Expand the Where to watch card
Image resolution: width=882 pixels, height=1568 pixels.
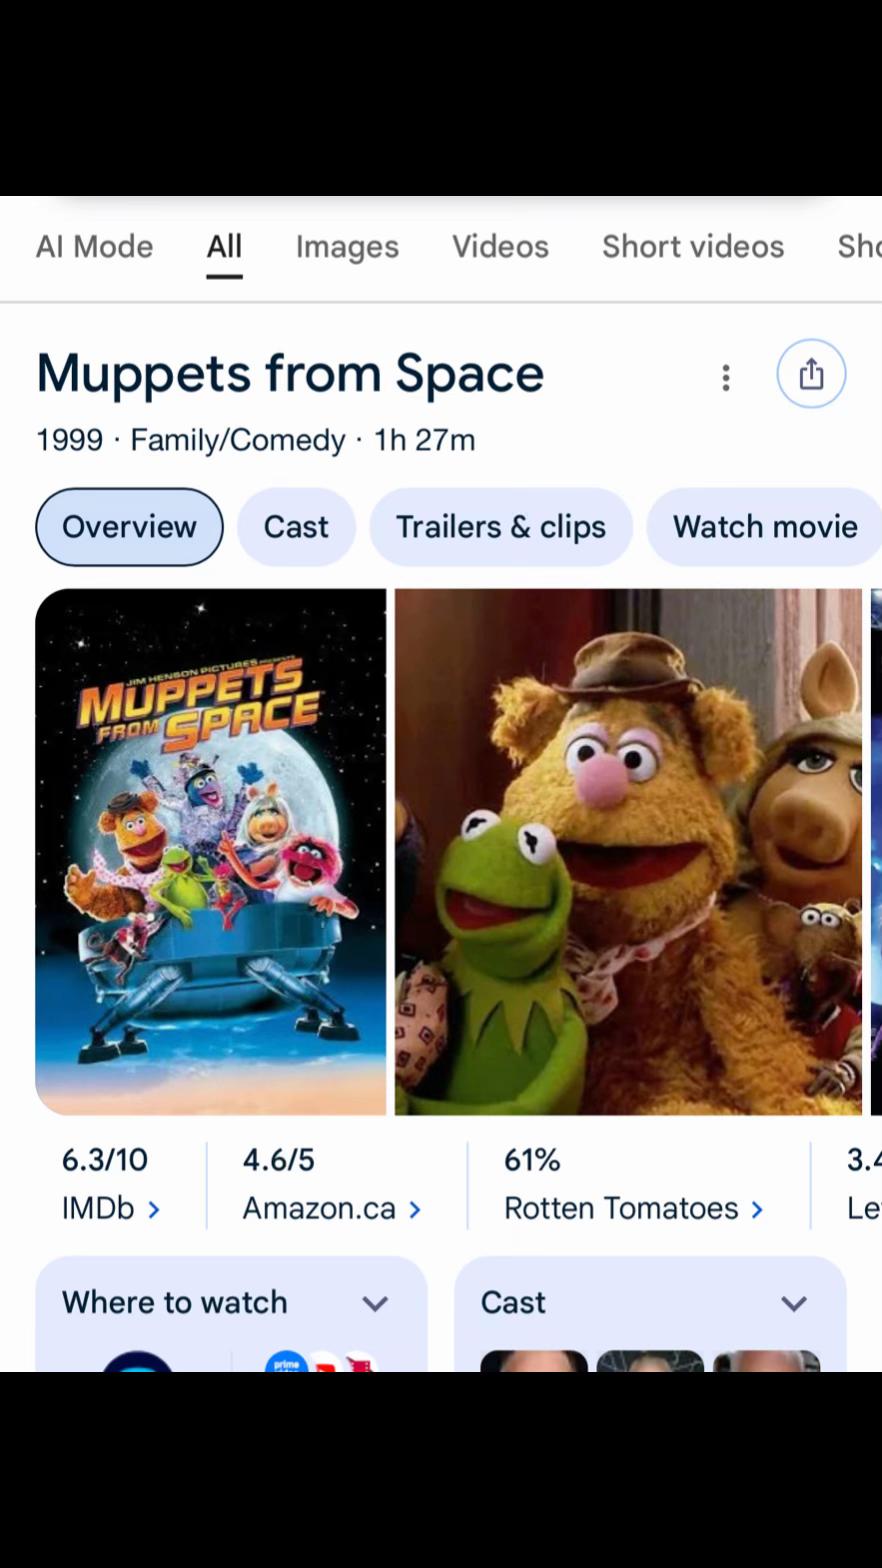click(375, 1303)
